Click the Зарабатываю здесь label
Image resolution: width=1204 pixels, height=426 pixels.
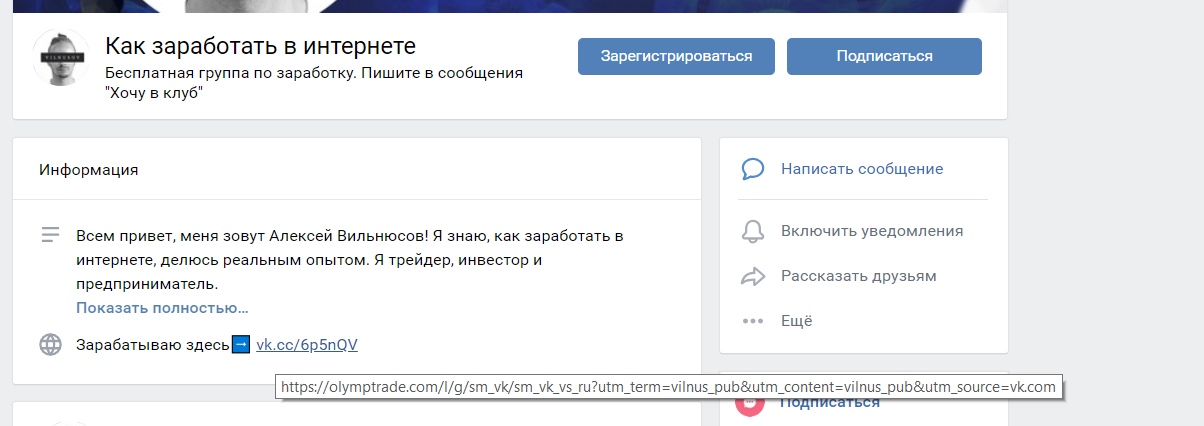pyautogui.click(x=153, y=345)
